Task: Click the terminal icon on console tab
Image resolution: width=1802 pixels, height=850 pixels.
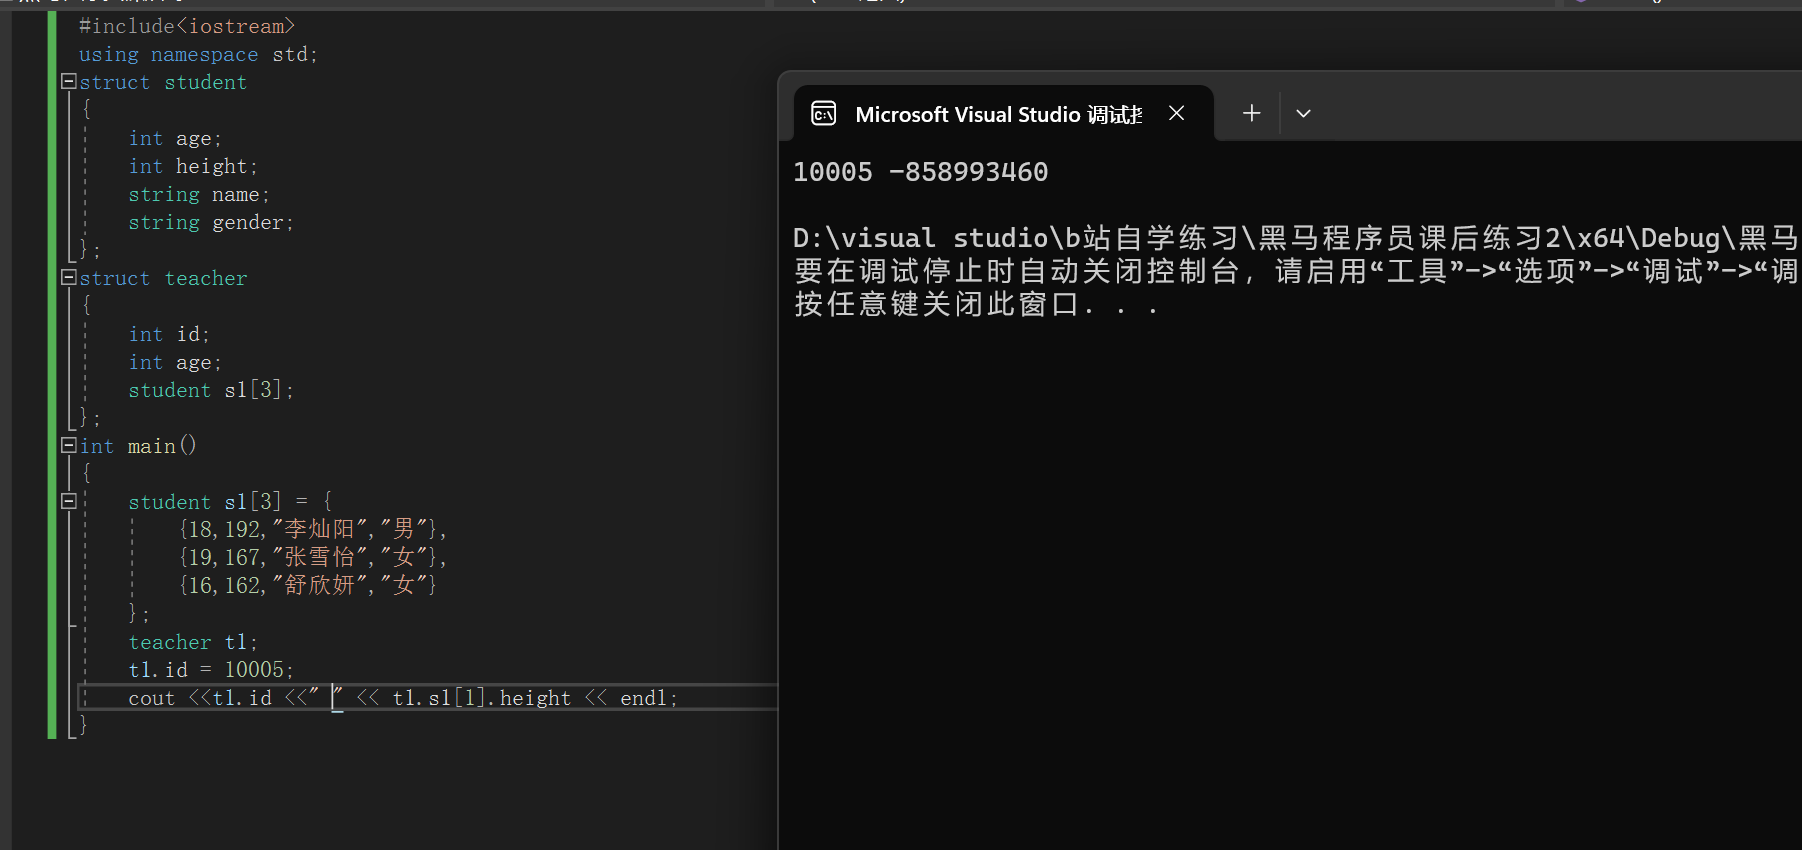Action: 823,114
